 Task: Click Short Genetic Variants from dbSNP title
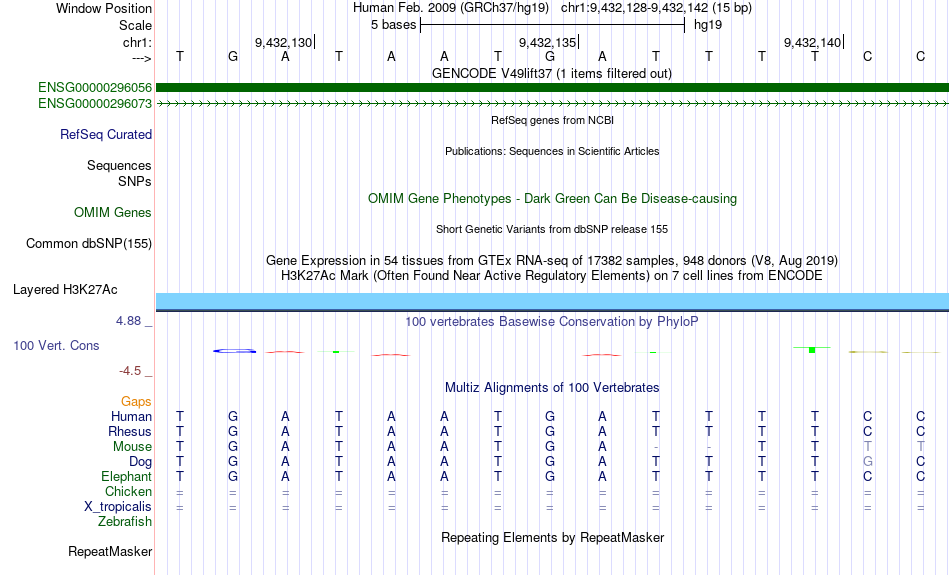pyautogui.click(x=552, y=229)
